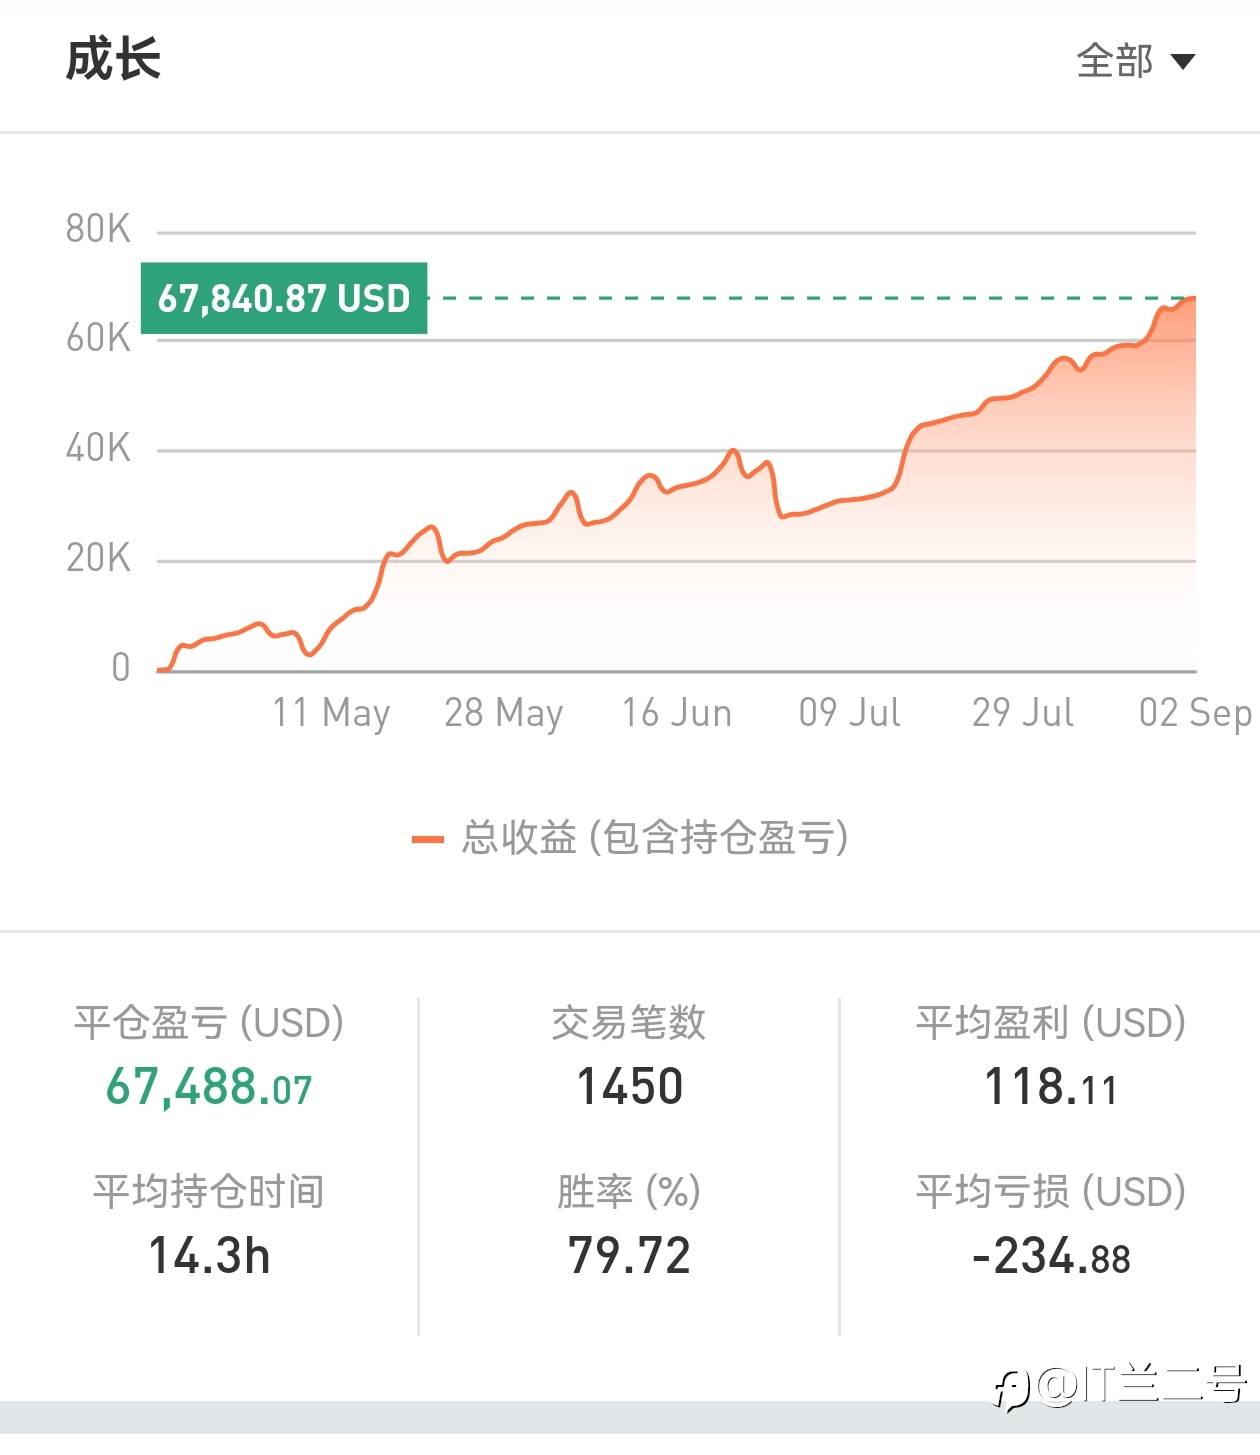The width and height of the screenshot is (1260, 1455).
Task: Click the 平均盈利 value 118.11
Action: (1051, 1087)
